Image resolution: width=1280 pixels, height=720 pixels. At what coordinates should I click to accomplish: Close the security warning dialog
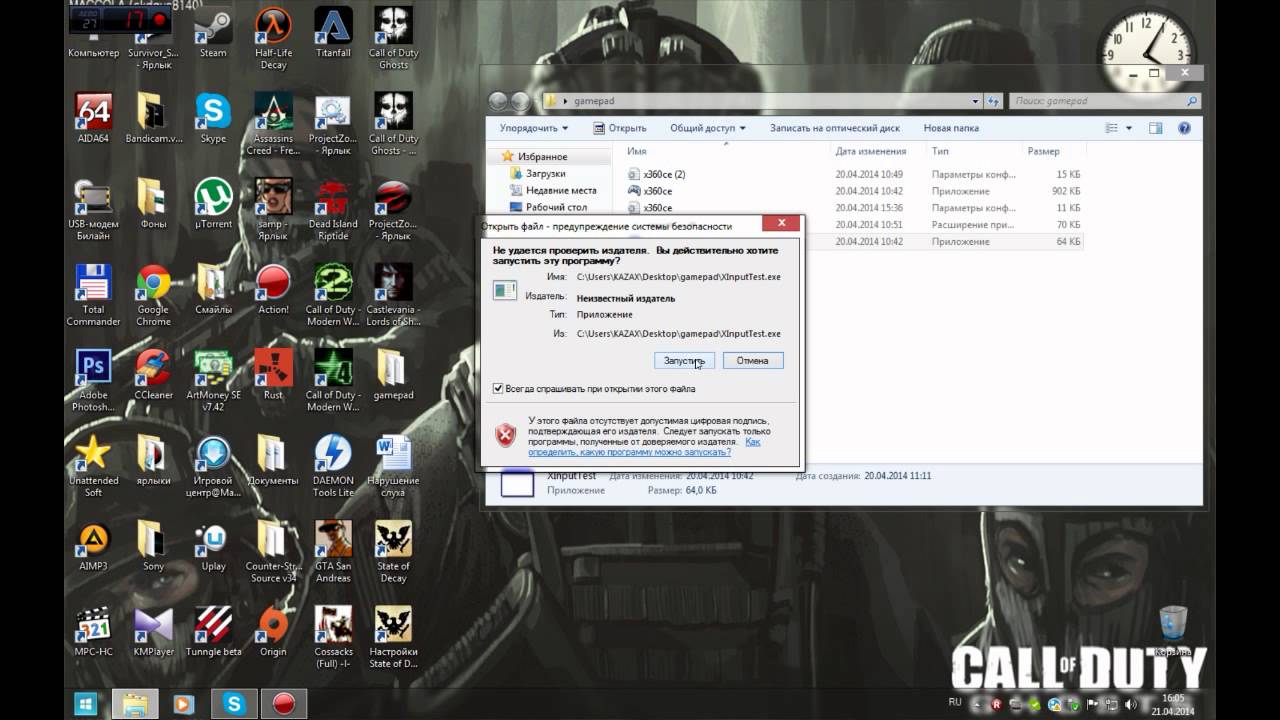pos(781,222)
